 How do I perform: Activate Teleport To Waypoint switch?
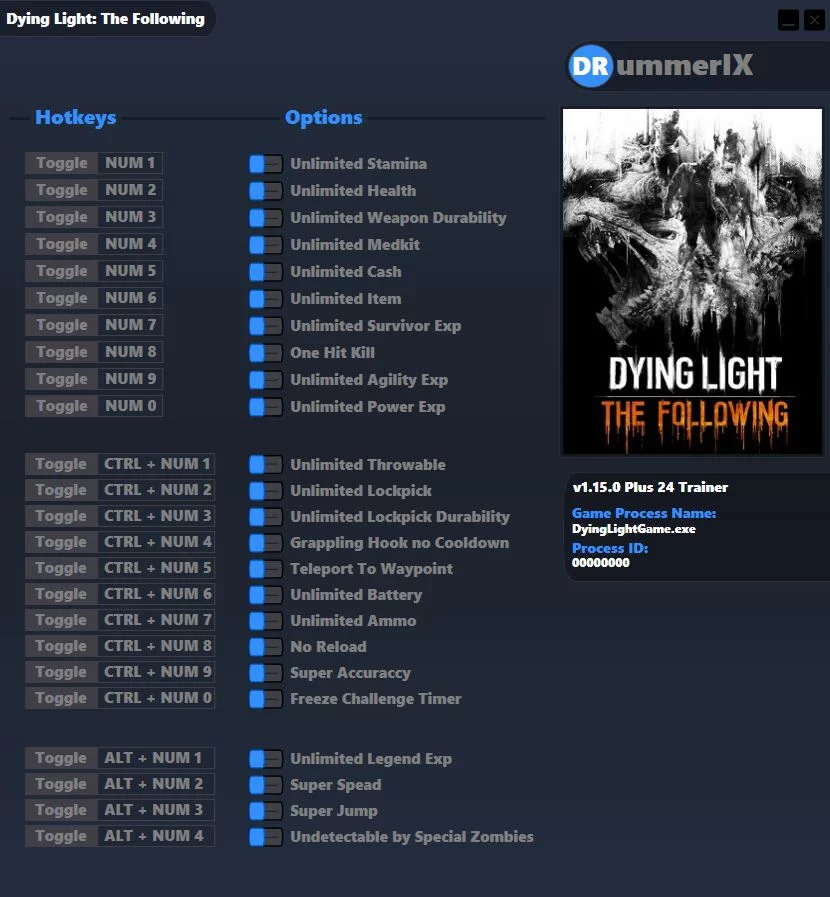(x=265, y=569)
